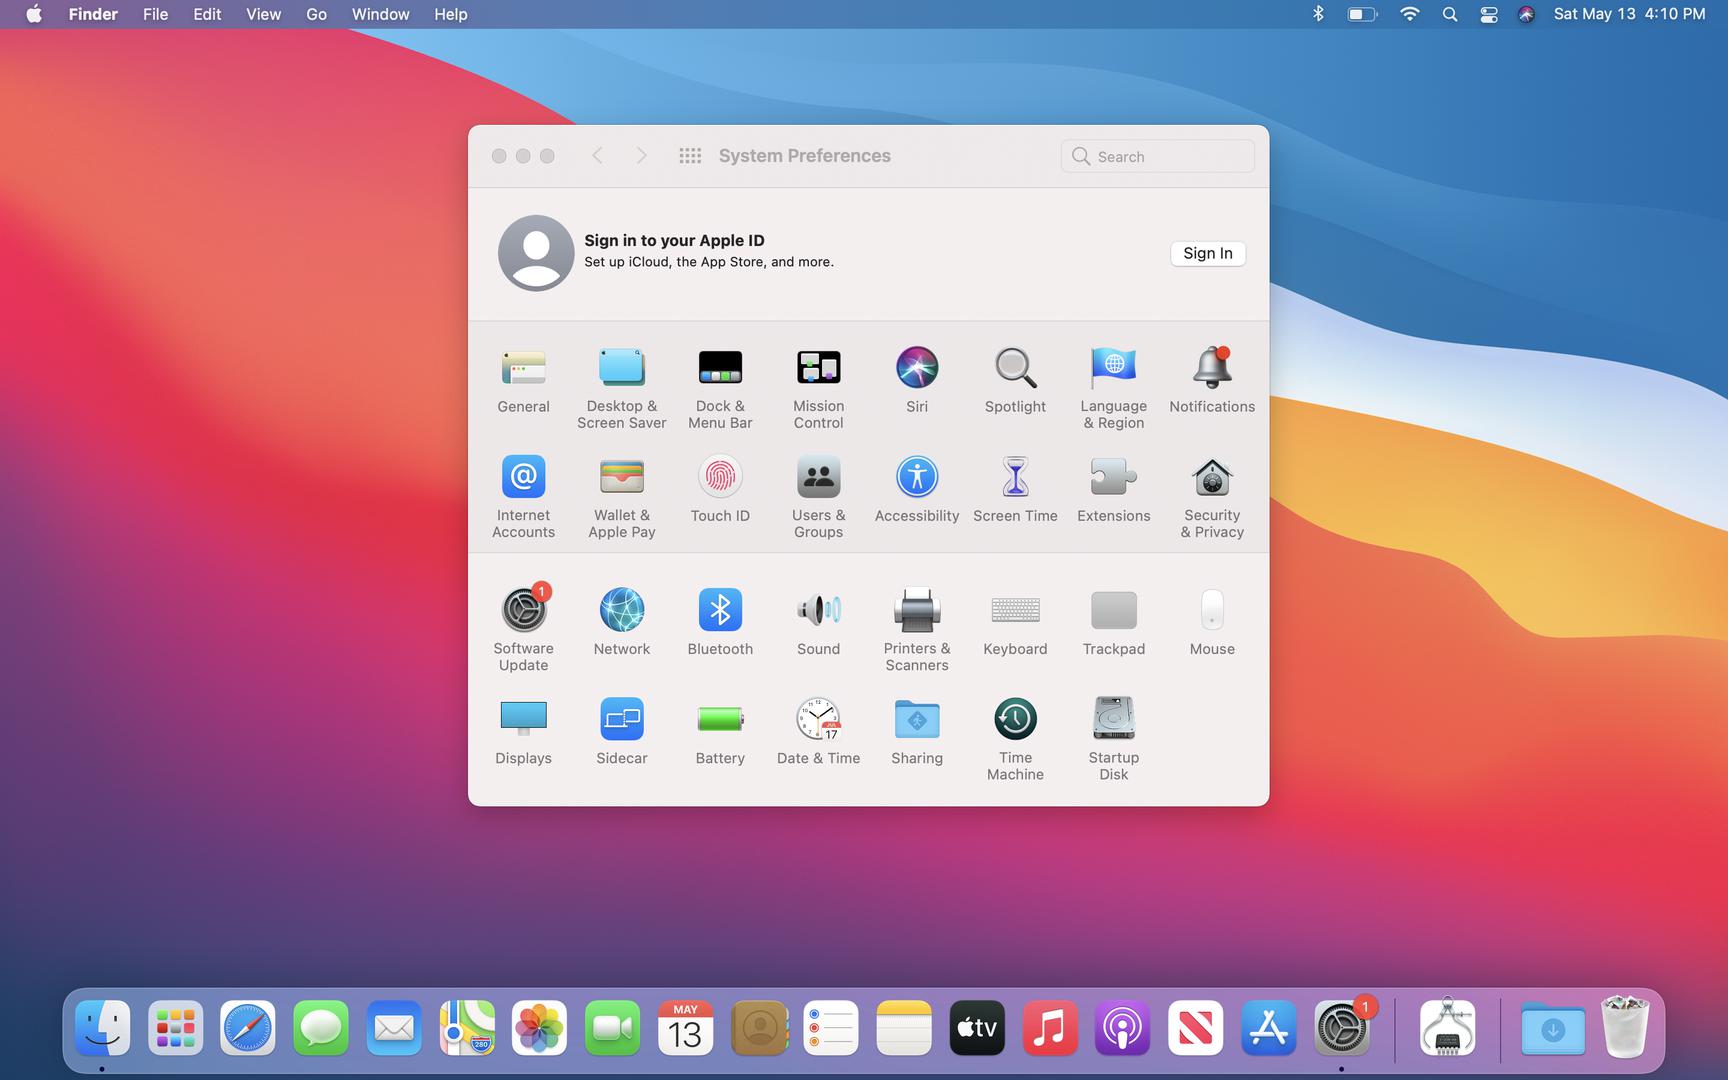Image resolution: width=1728 pixels, height=1080 pixels.
Task: Click the Show All grid button
Action: point(690,156)
